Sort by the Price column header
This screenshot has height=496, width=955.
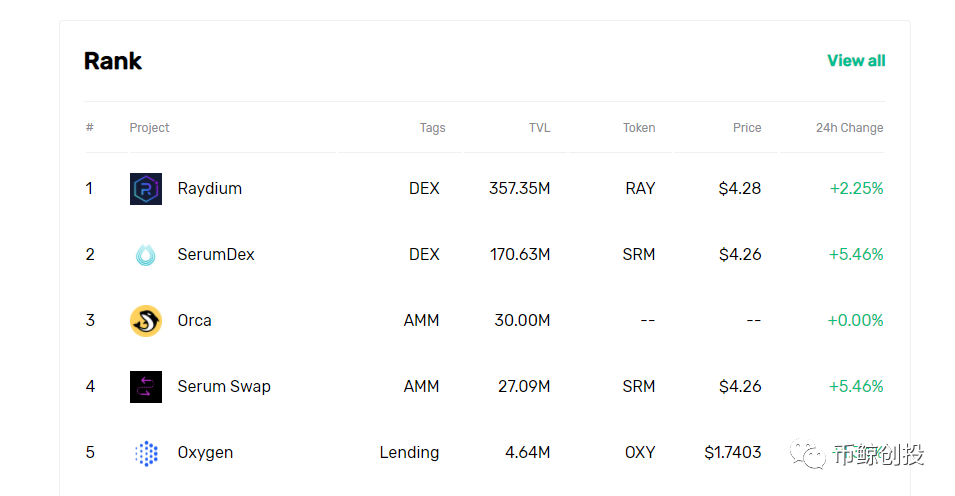(x=746, y=128)
